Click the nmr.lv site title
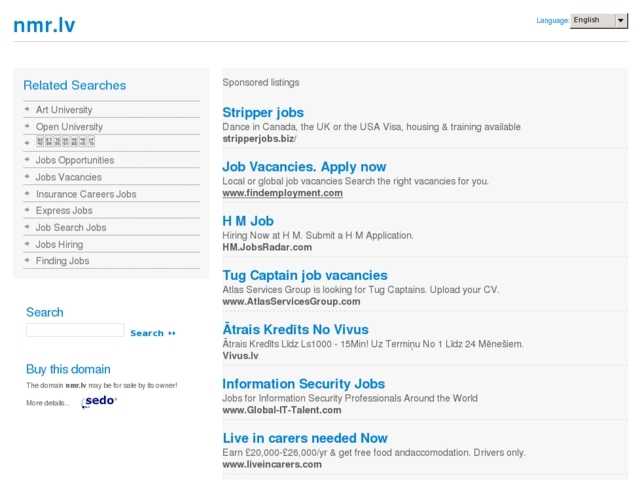 click(44, 25)
